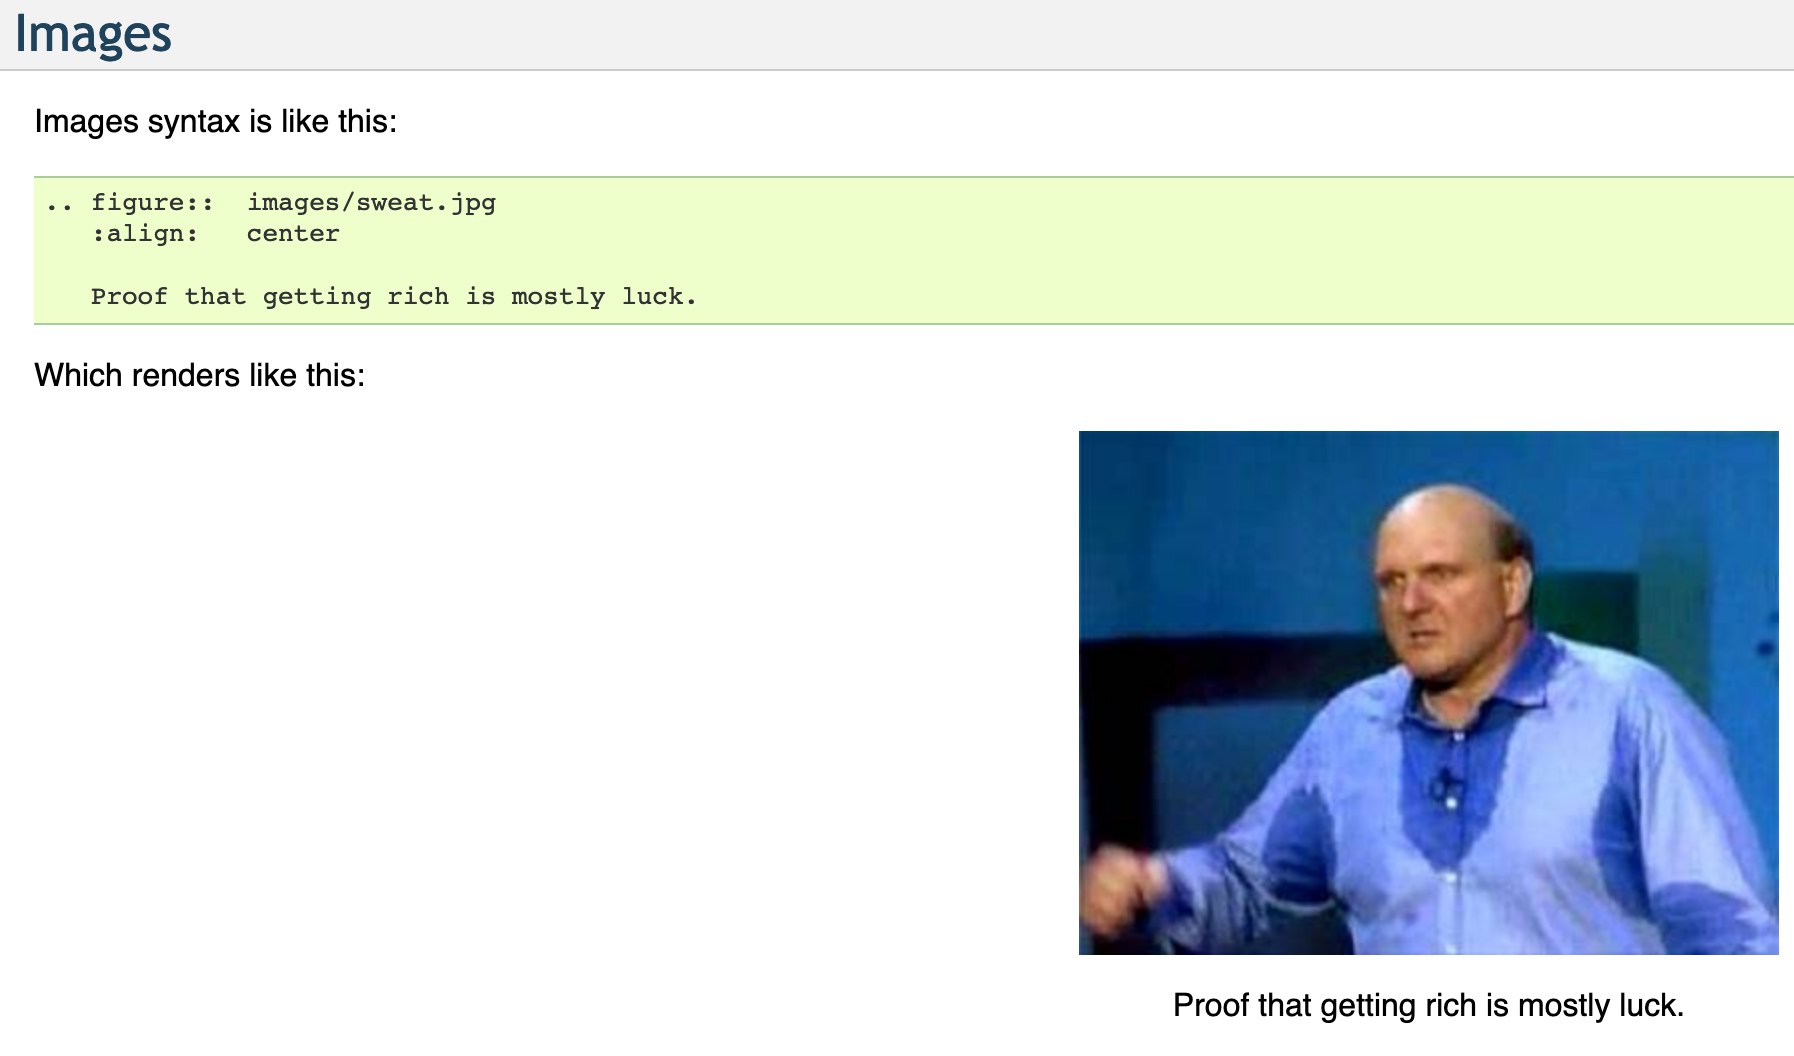The width and height of the screenshot is (1794, 1056).
Task: Select the caption below the rendered figure
Action: [1428, 1005]
